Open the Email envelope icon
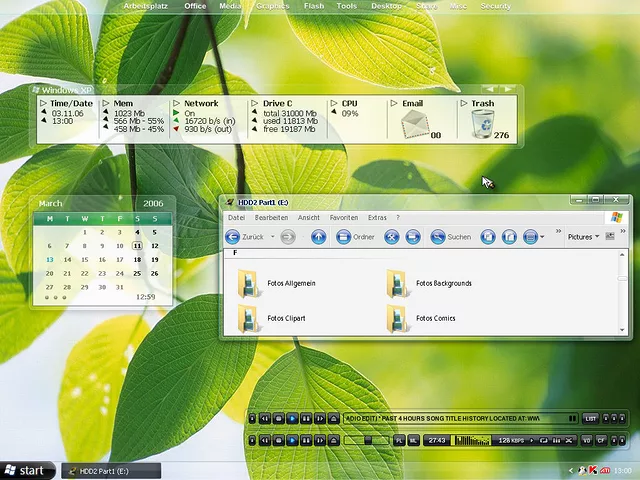The image size is (640, 480). tap(415, 124)
